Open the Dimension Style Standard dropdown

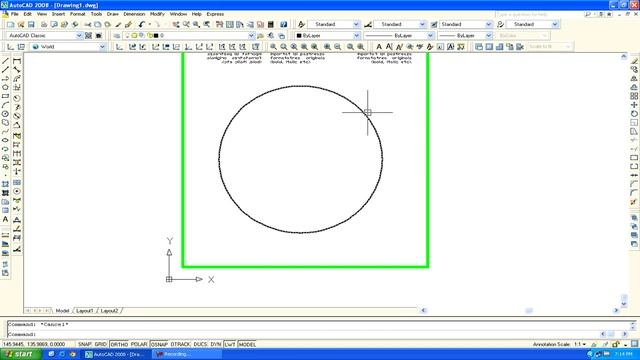click(x=422, y=24)
